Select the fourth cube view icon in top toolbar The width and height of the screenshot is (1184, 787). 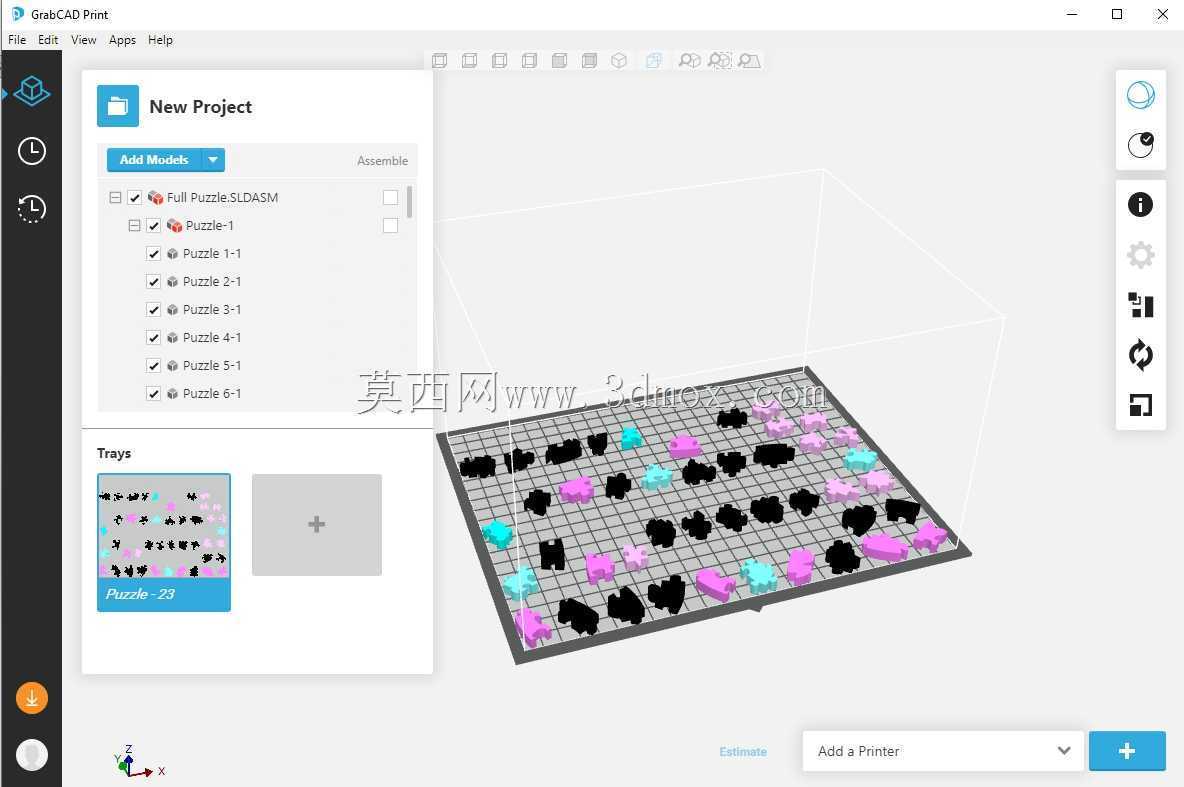pyautogui.click(x=529, y=60)
